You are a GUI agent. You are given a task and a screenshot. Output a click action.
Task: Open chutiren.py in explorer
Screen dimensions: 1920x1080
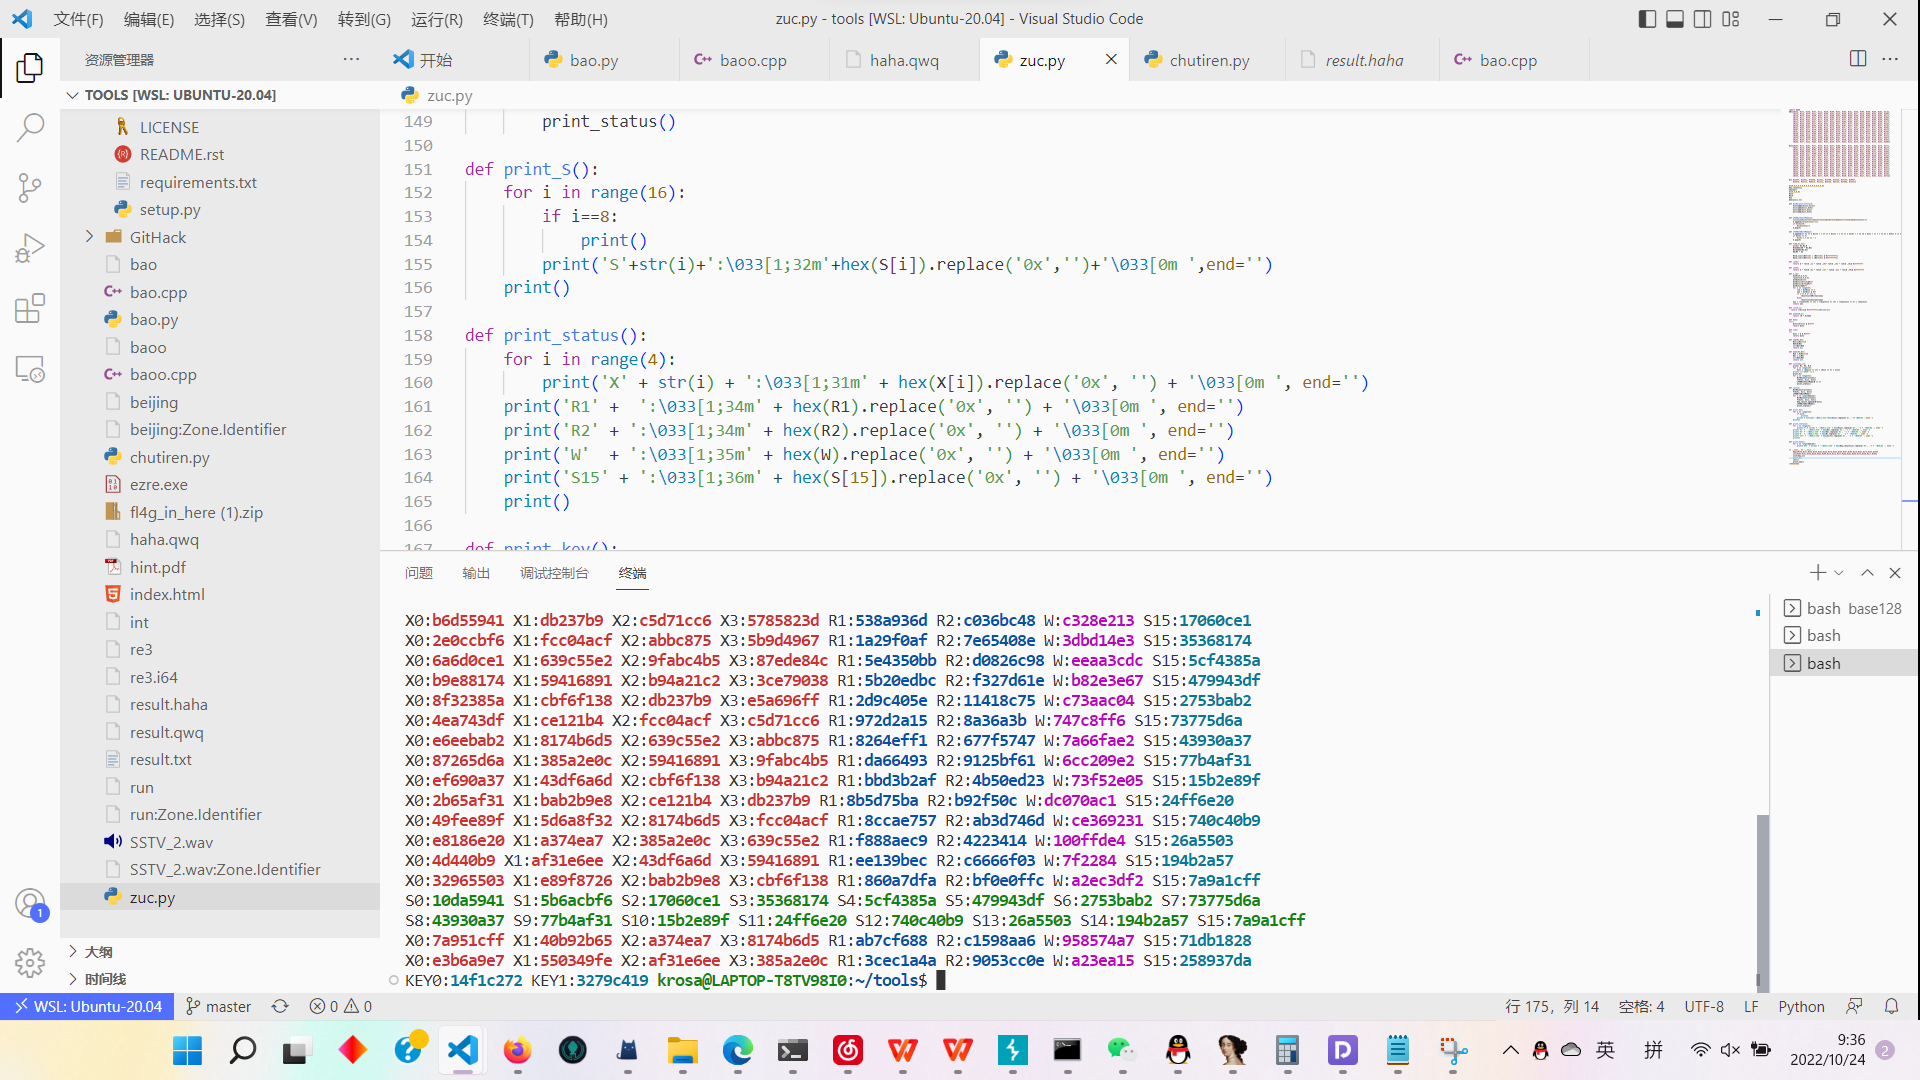[x=220, y=457]
